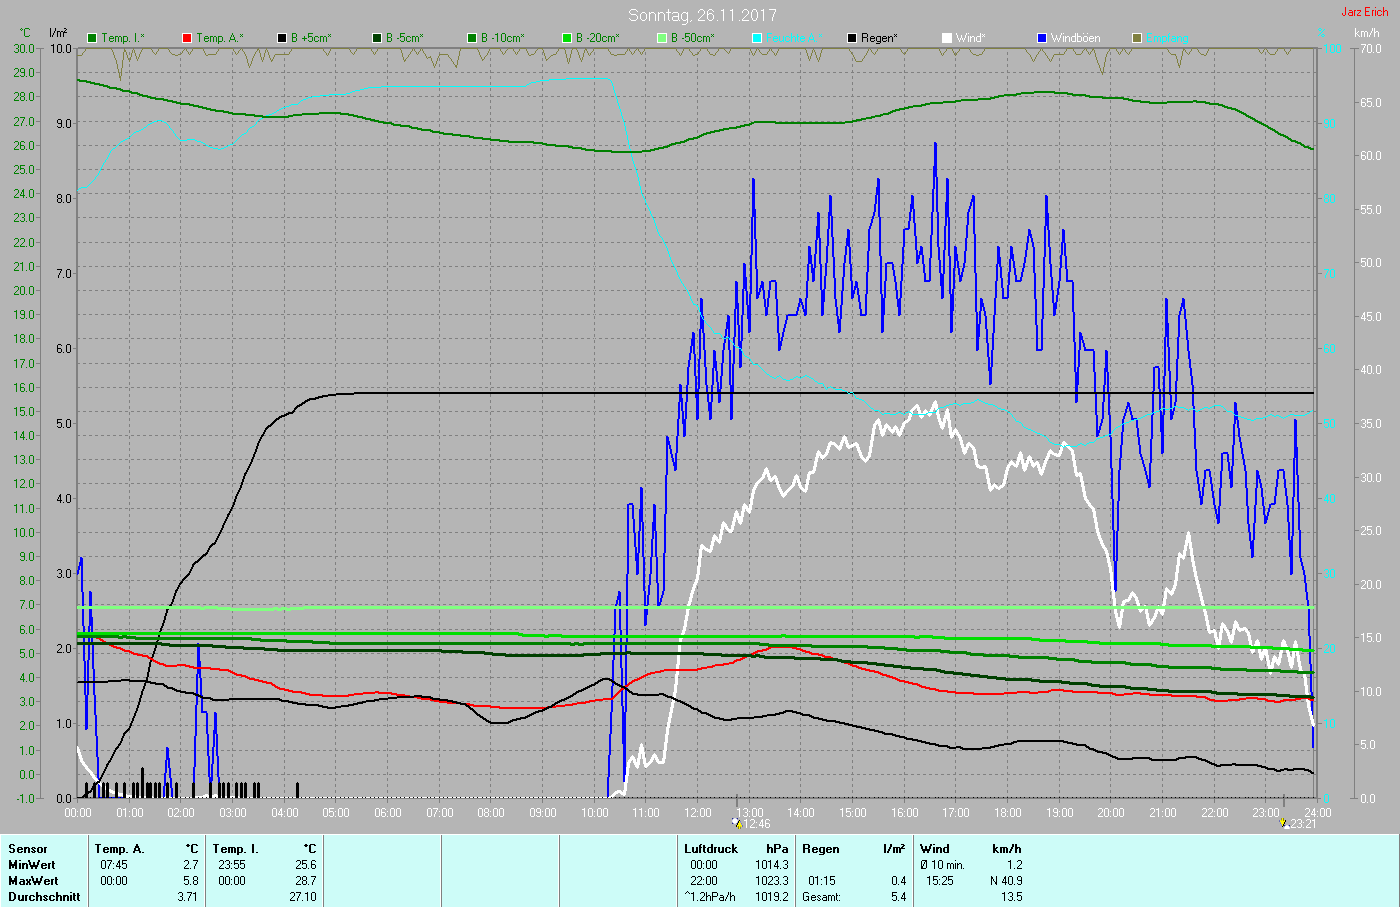Click the black B +5cm legend square
The width and height of the screenshot is (1400, 907).
[x=282, y=38]
